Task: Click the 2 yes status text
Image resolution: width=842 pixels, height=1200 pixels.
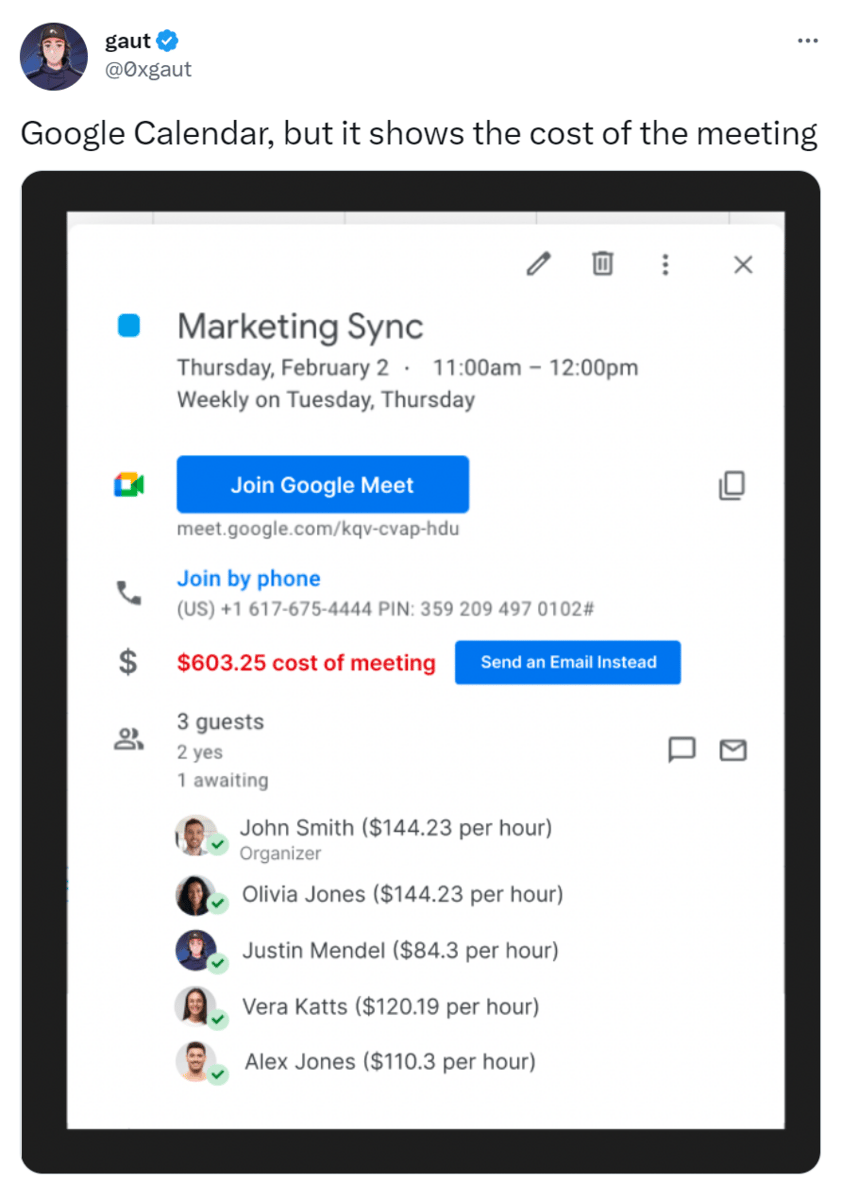Action: tap(200, 752)
